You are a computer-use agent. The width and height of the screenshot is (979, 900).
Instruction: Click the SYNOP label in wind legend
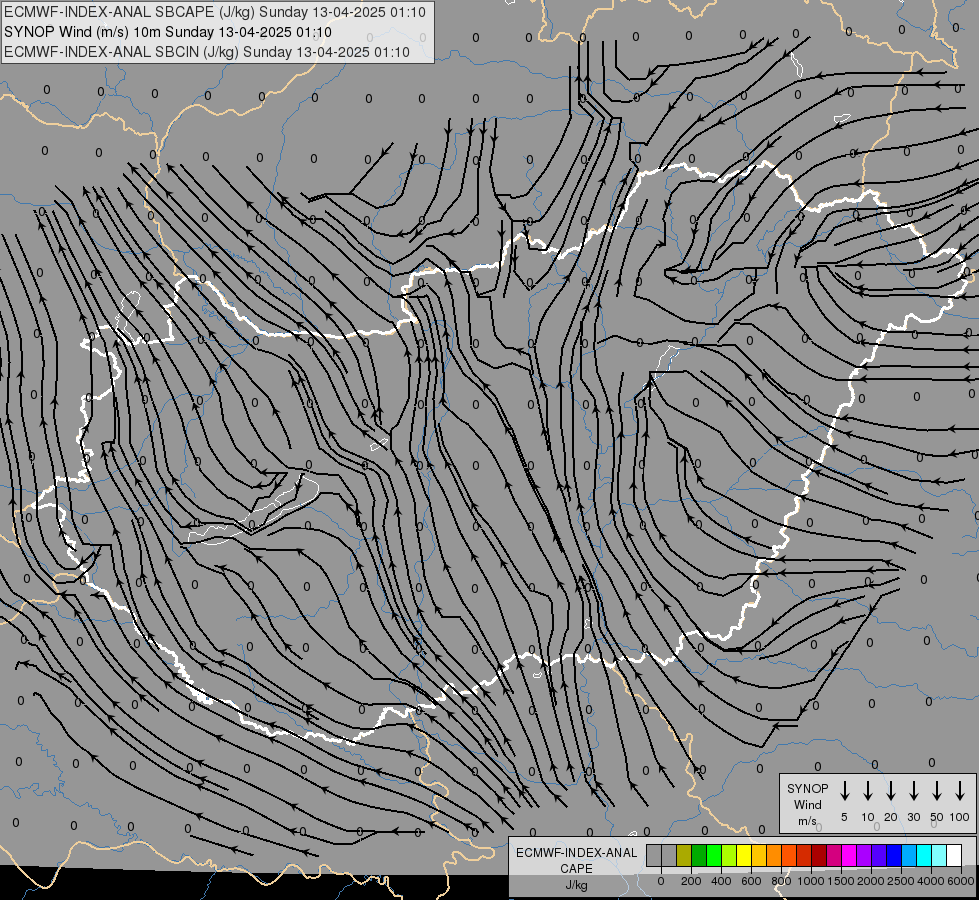pos(807,788)
